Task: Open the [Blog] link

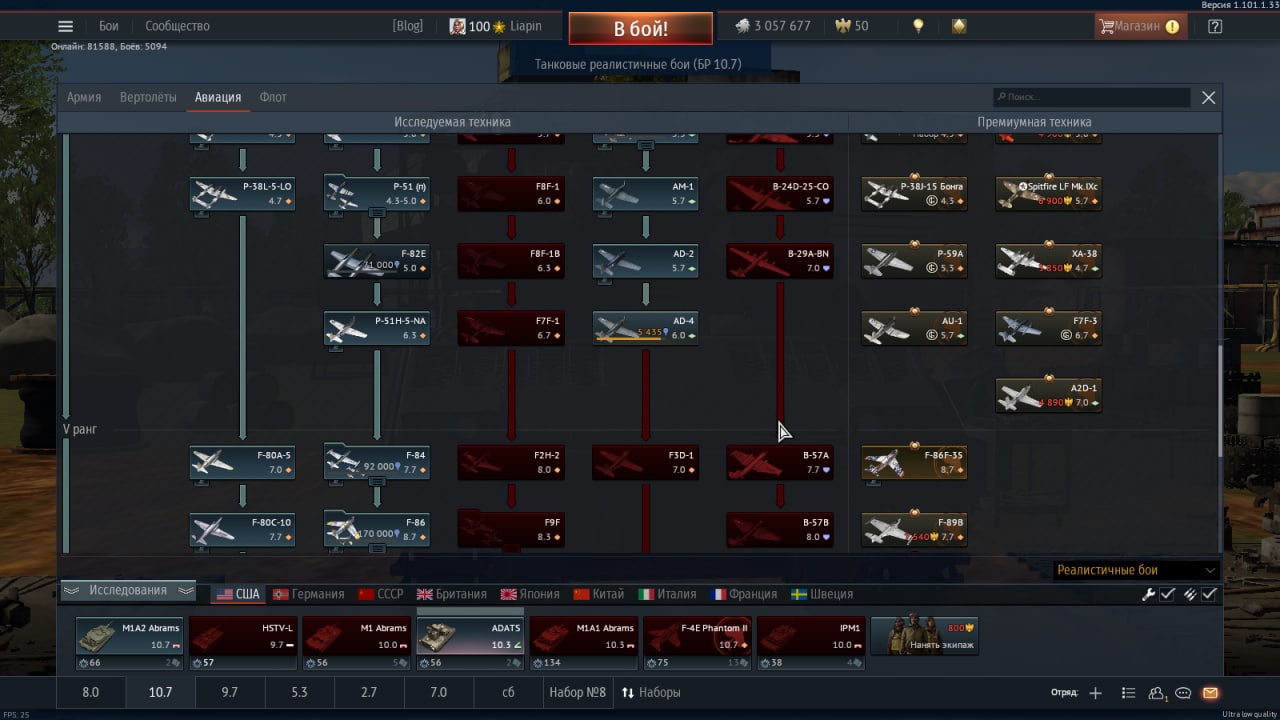Action: point(408,26)
